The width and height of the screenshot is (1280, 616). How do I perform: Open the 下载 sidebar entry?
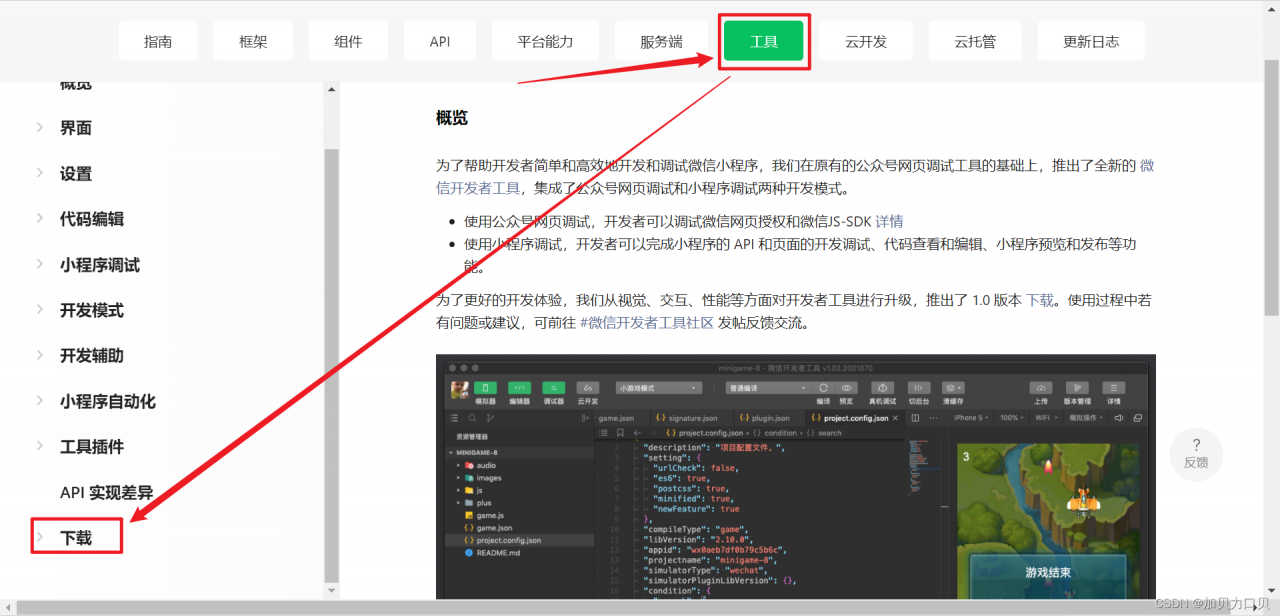pos(76,538)
